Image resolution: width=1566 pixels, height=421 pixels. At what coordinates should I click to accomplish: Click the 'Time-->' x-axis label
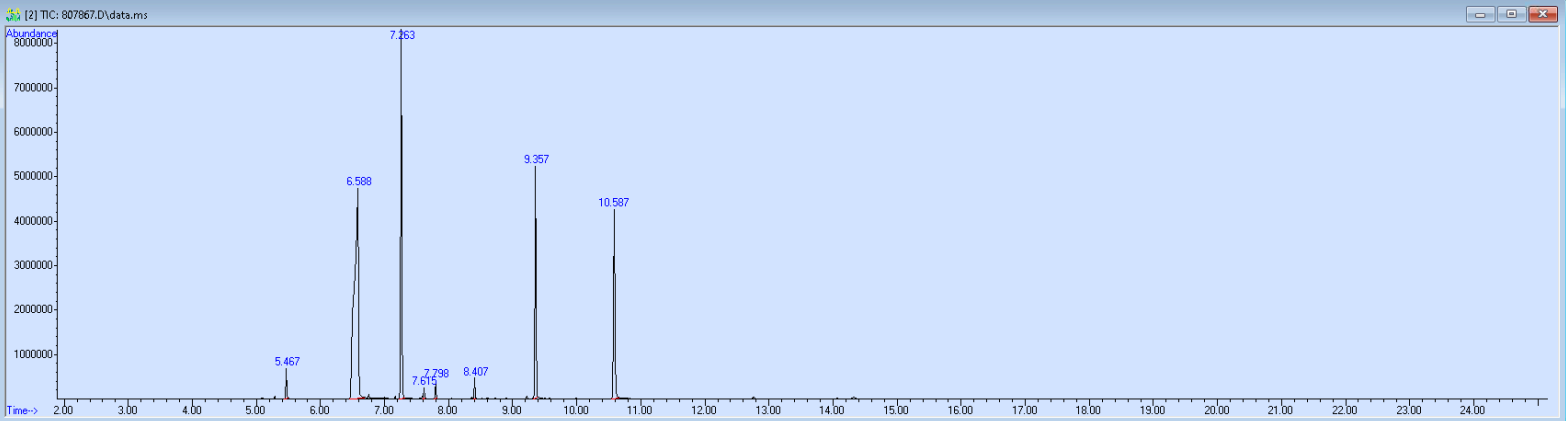[22, 410]
